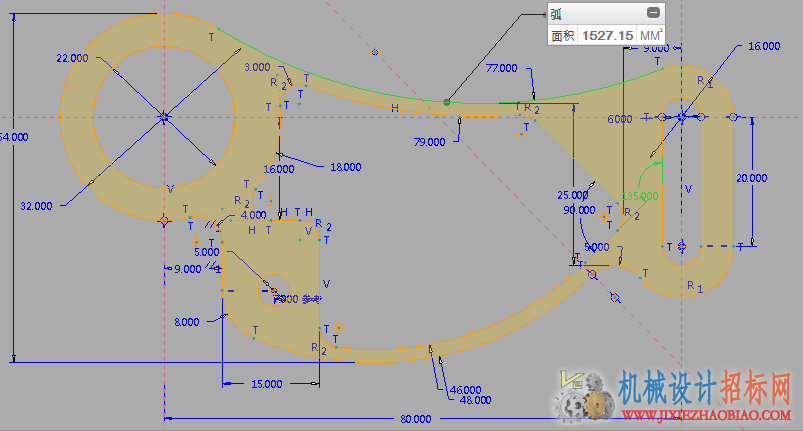The image size is (803, 431).
Task: Pick the green 135.000 angle dimension
Action: click(x=640, y=196)
